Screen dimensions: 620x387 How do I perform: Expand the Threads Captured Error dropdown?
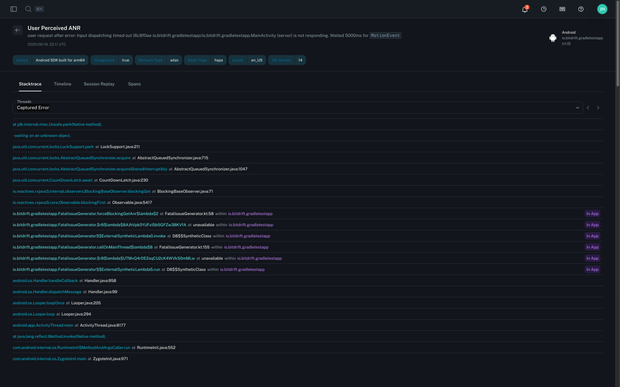pos(298,108)
